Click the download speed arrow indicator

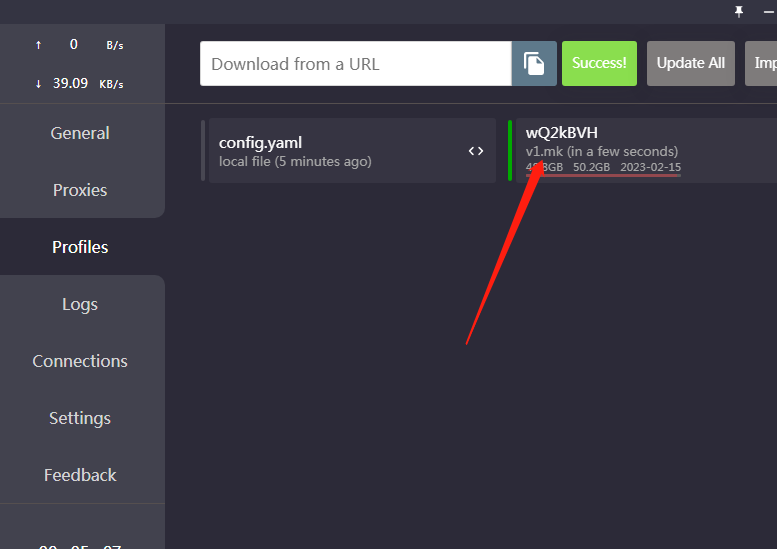39,84
